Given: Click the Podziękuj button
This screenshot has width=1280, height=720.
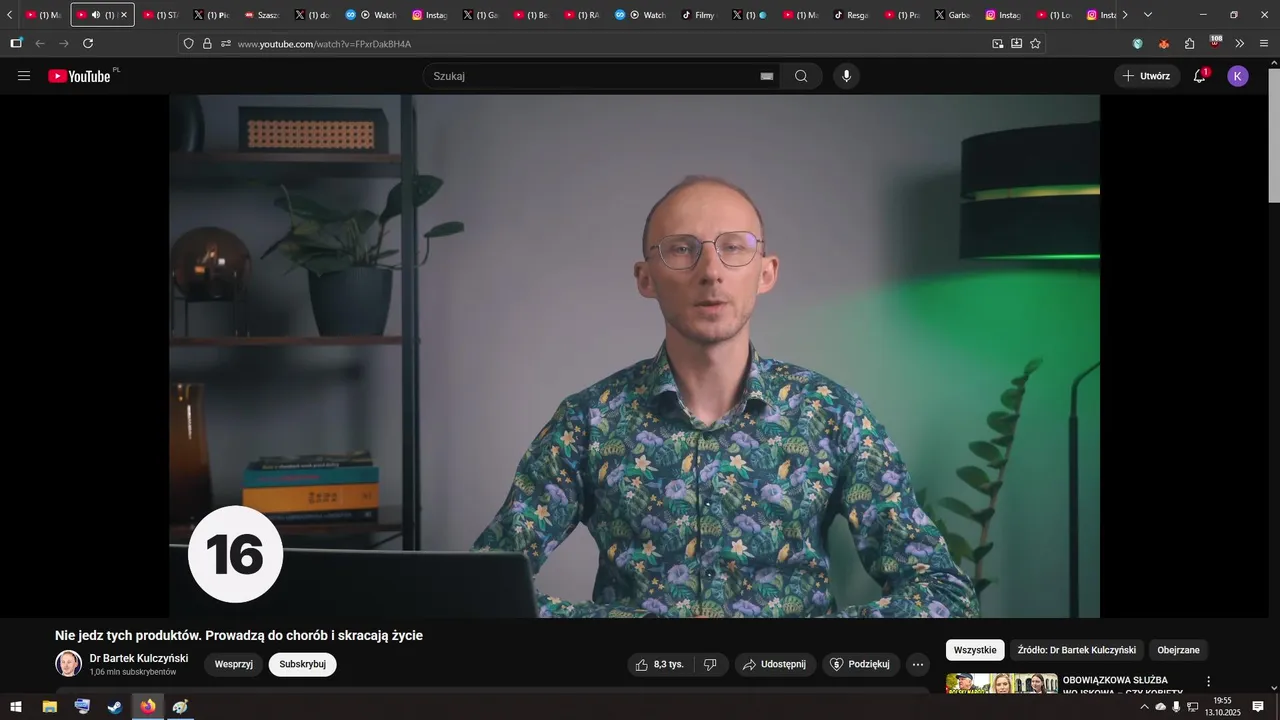Looking at the screenshot, I should [861, 664].
